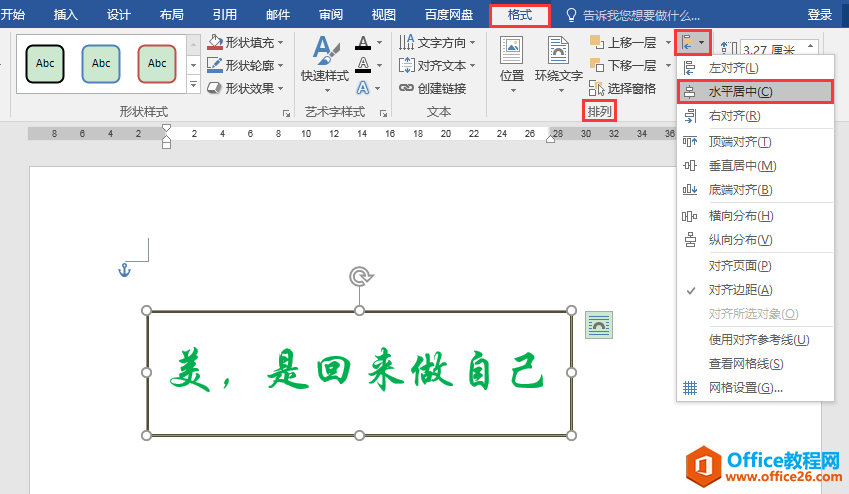Image resolution: width=849 pixels, height=494 pixels.
Task: Toggle Use Alignment Guides (使用对齐参考线)
Action: tap(755, 340)
